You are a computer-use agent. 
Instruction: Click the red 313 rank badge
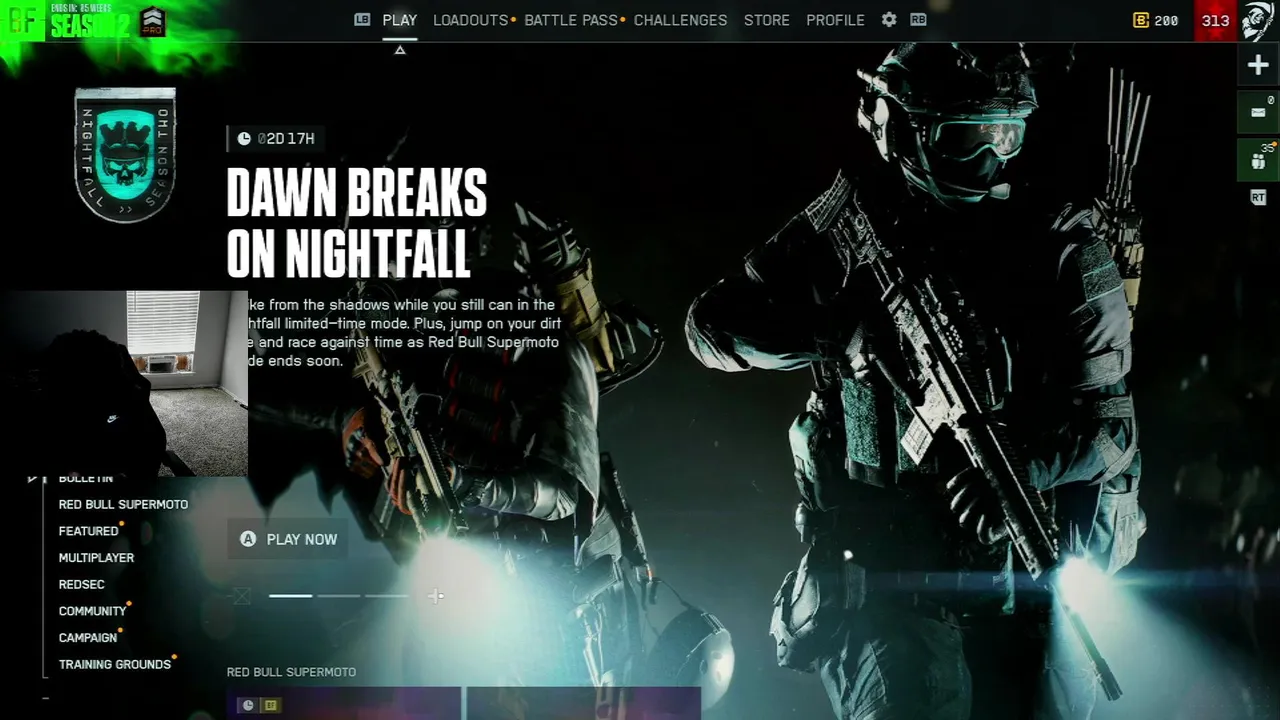pyautogui.click(x=1215, y=21)
